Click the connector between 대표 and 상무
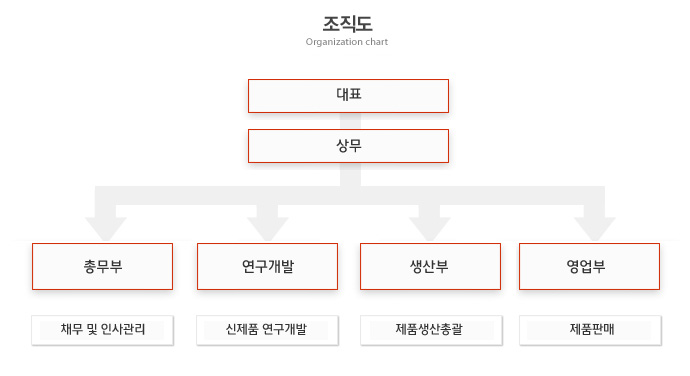This screenshot has width=690, height=376. [x=350, y=121]
